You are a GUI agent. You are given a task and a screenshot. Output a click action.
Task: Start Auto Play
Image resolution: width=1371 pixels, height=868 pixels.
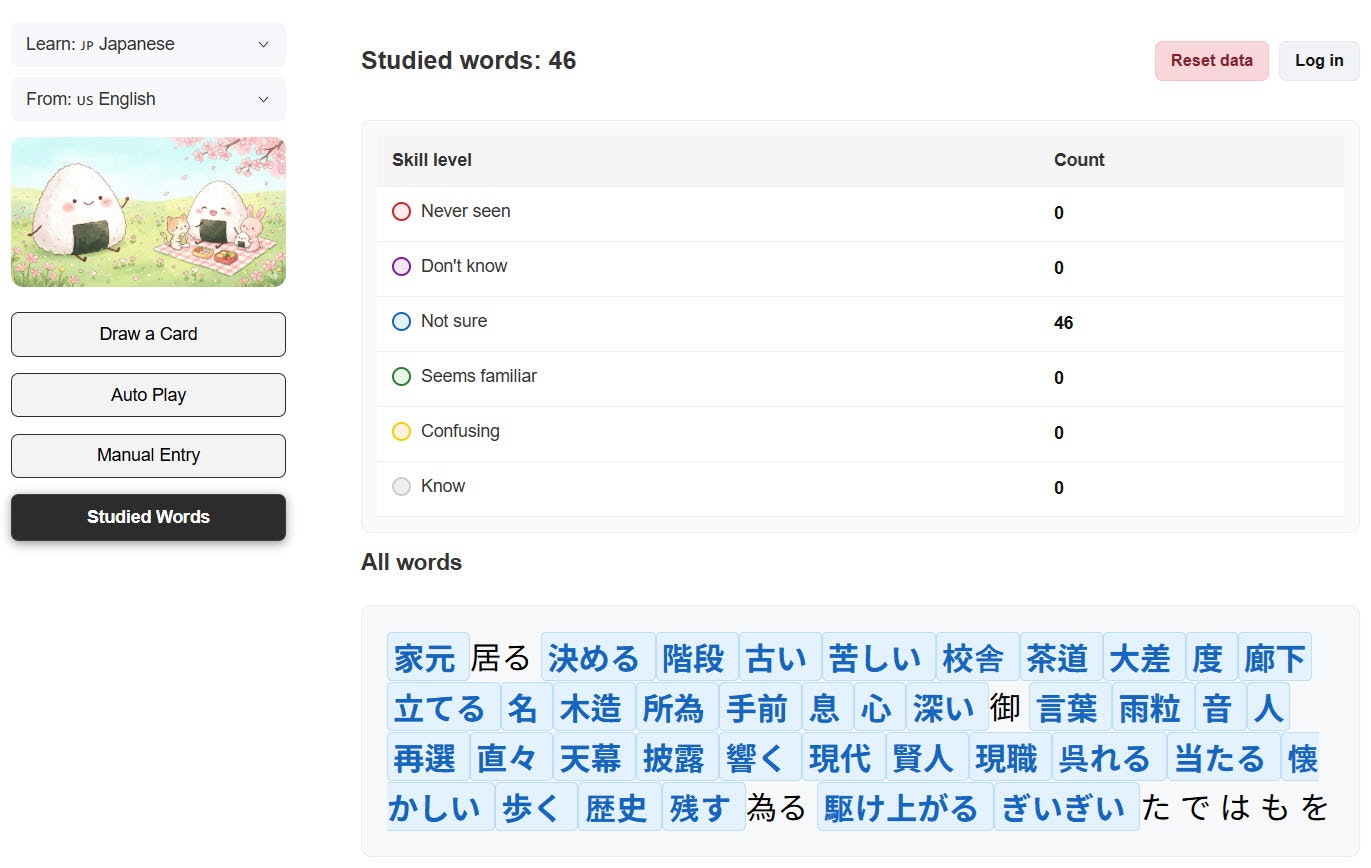click(148, 395)
